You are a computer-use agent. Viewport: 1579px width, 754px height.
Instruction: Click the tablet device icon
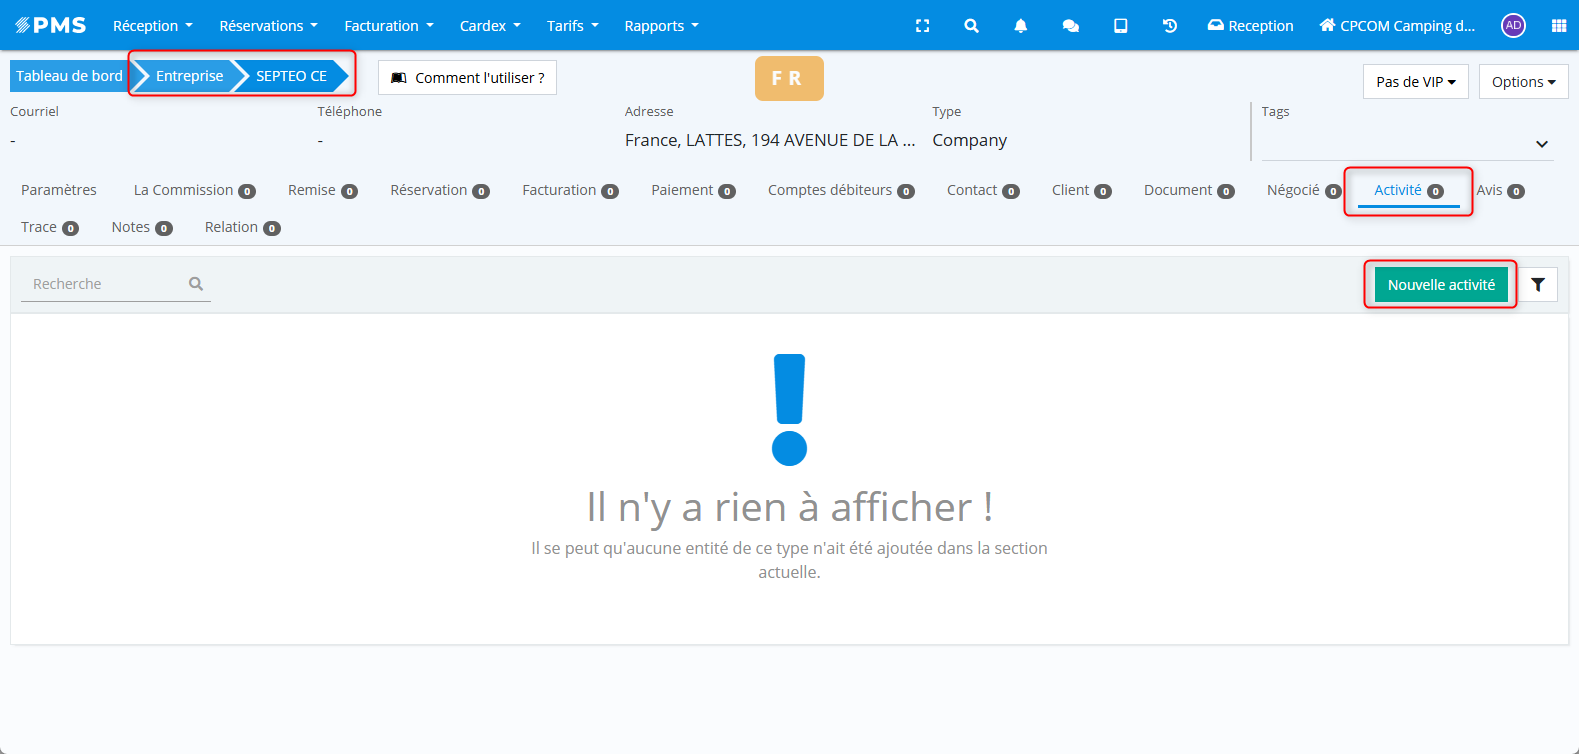click(1120, 26)
